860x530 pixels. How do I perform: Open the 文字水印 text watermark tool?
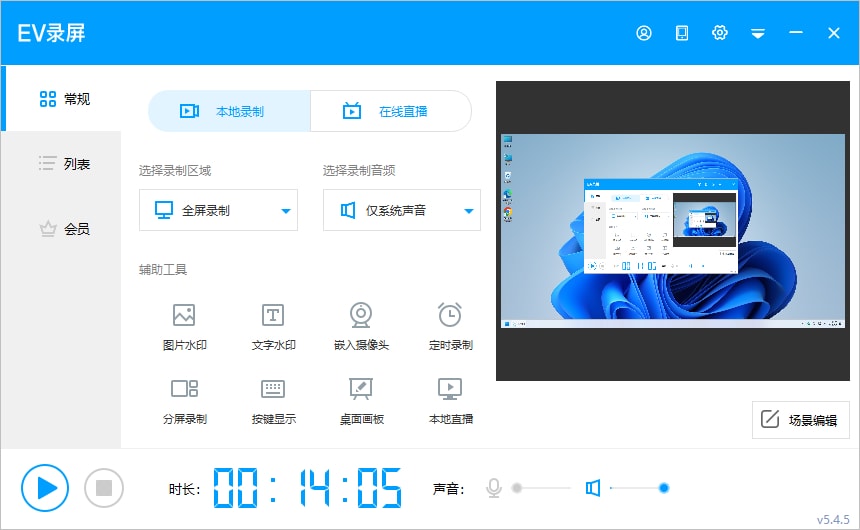click(273, 316)
